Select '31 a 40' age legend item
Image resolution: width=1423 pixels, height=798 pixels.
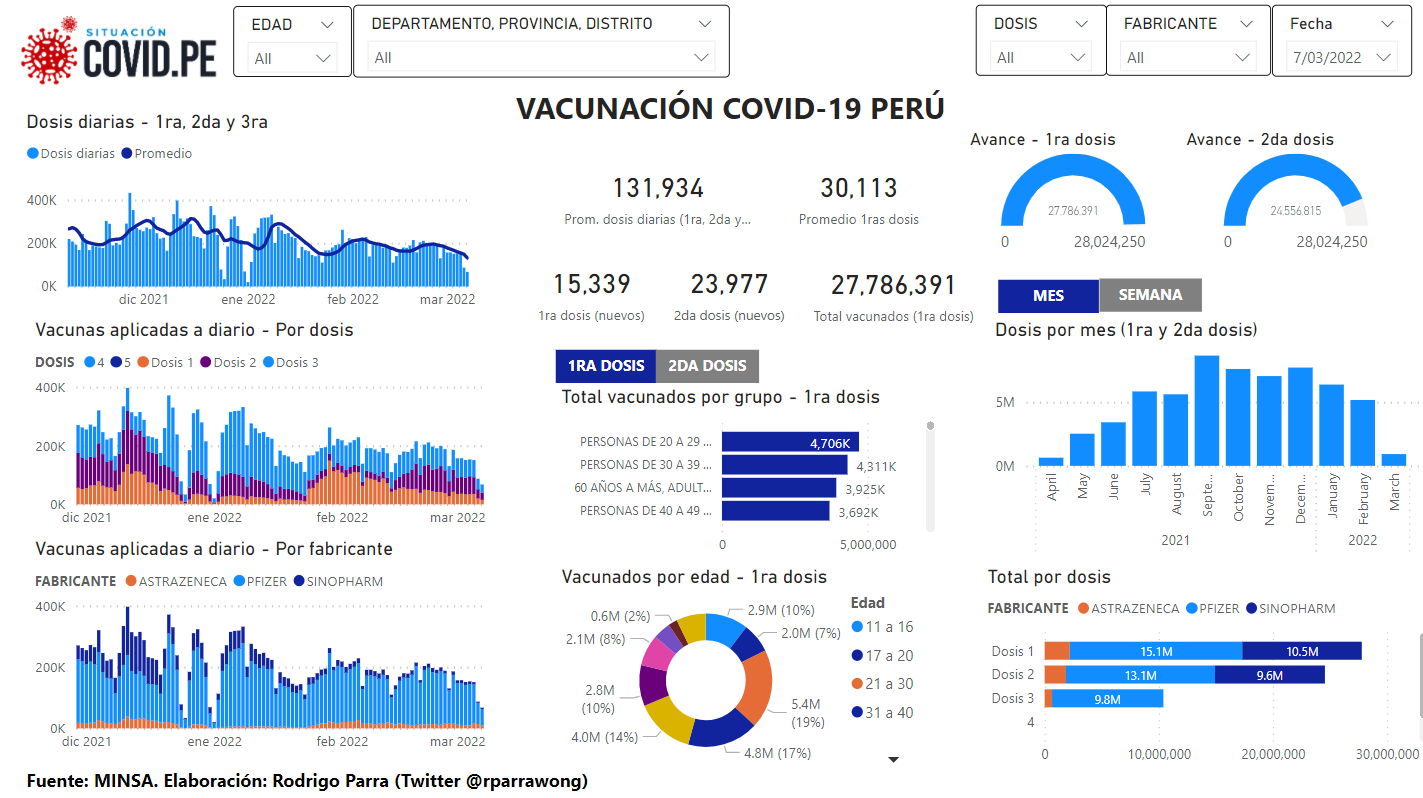coord(882,713)
